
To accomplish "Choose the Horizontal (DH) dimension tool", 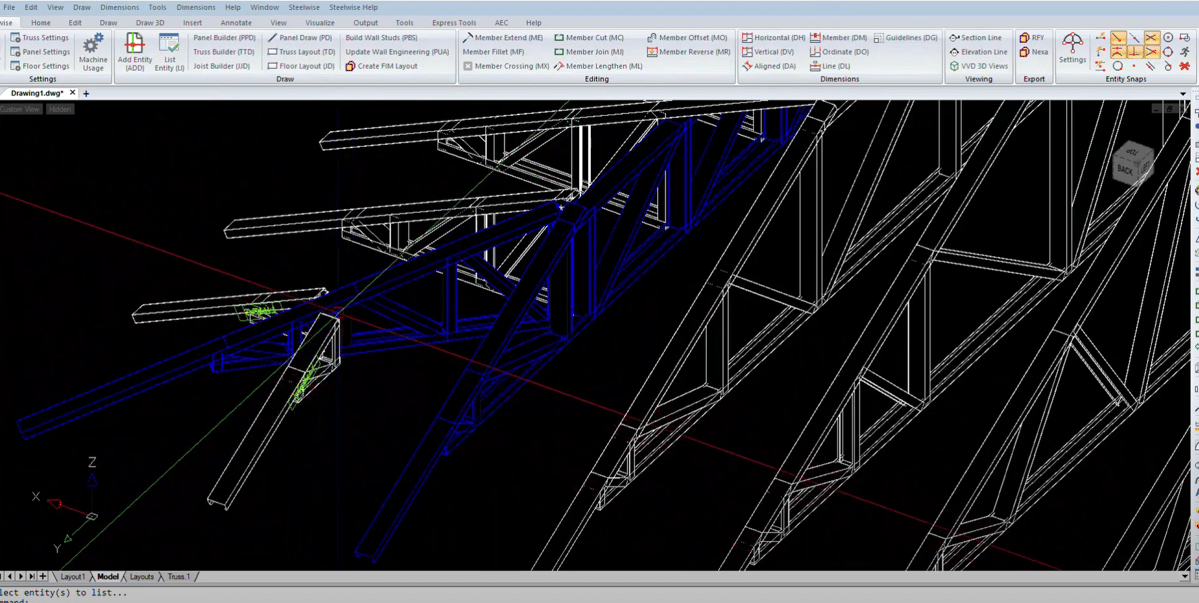I will pyautogui.click(x=773, y=38).
